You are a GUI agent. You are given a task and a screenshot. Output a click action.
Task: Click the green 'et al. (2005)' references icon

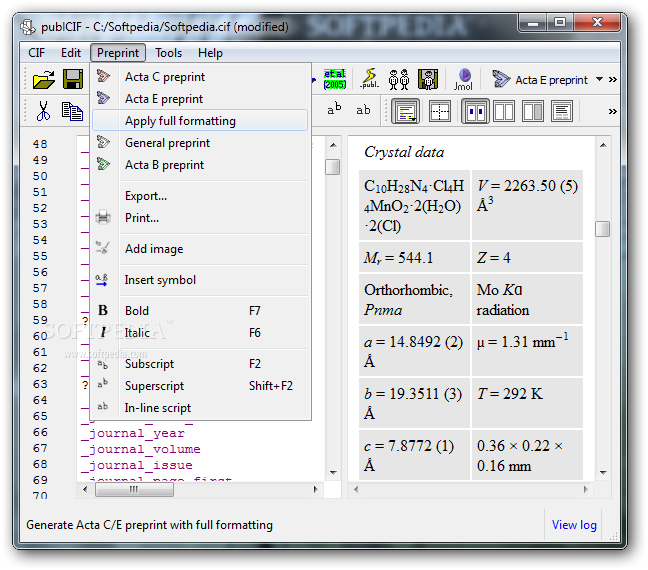point(335,79)
